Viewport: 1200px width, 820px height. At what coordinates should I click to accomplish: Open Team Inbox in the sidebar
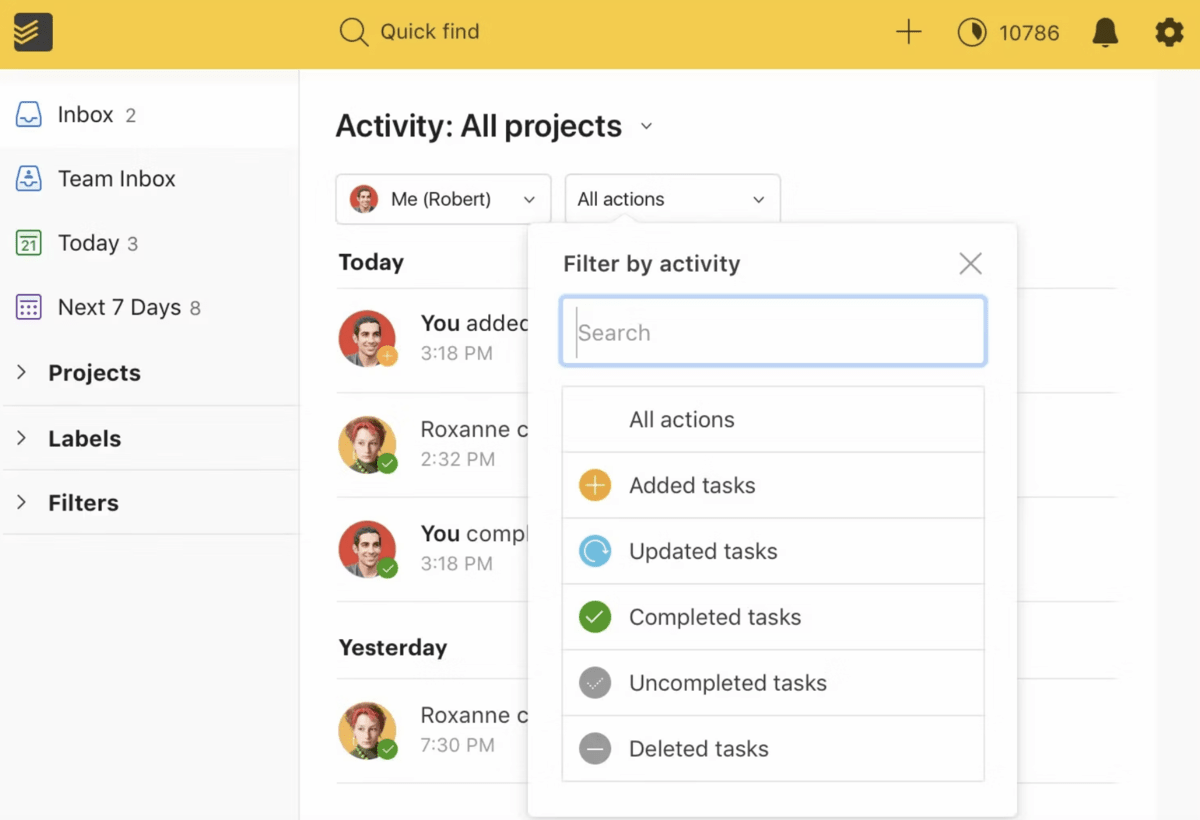coord(150,179)
